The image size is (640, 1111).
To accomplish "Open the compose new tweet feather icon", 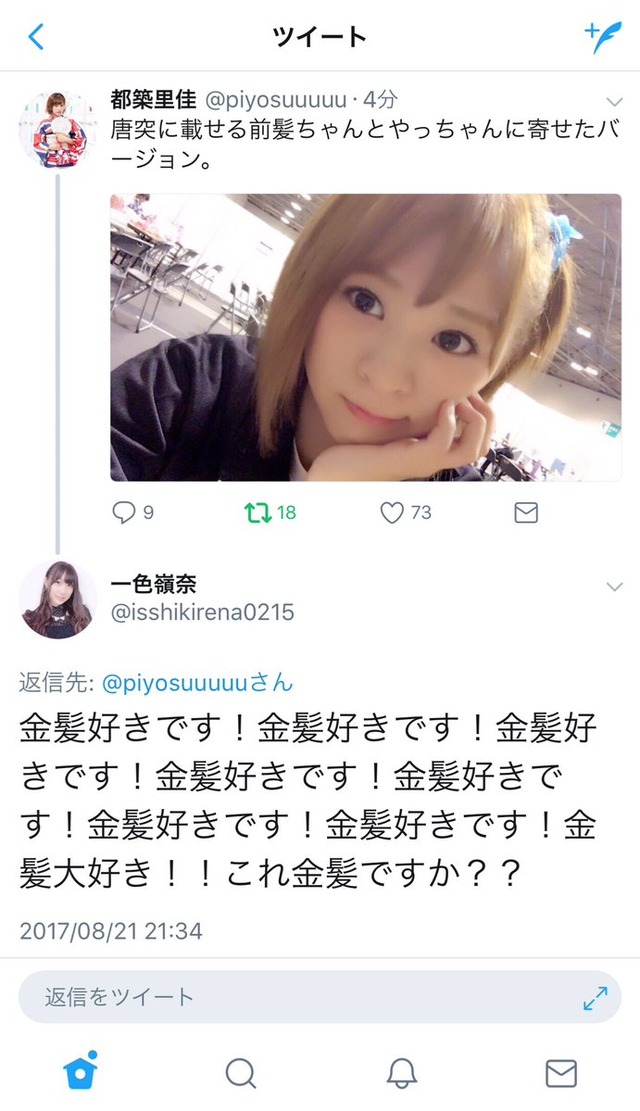I will tap(602, 37).
